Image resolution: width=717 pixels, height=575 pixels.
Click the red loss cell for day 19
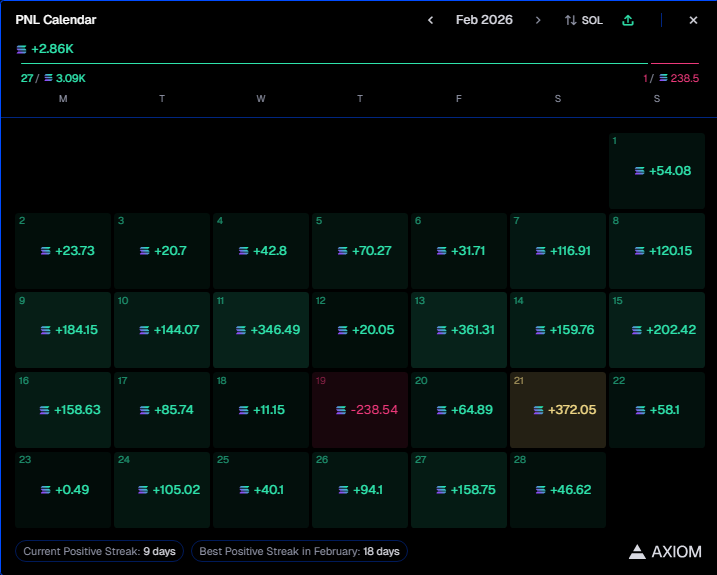pos(360,410)
